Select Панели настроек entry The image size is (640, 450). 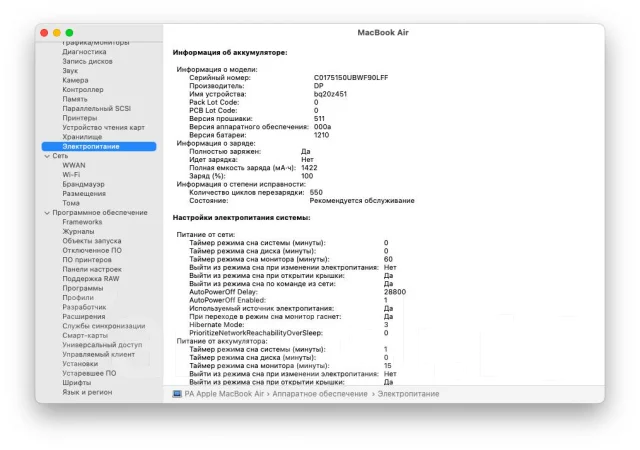[x=92, y=269]
